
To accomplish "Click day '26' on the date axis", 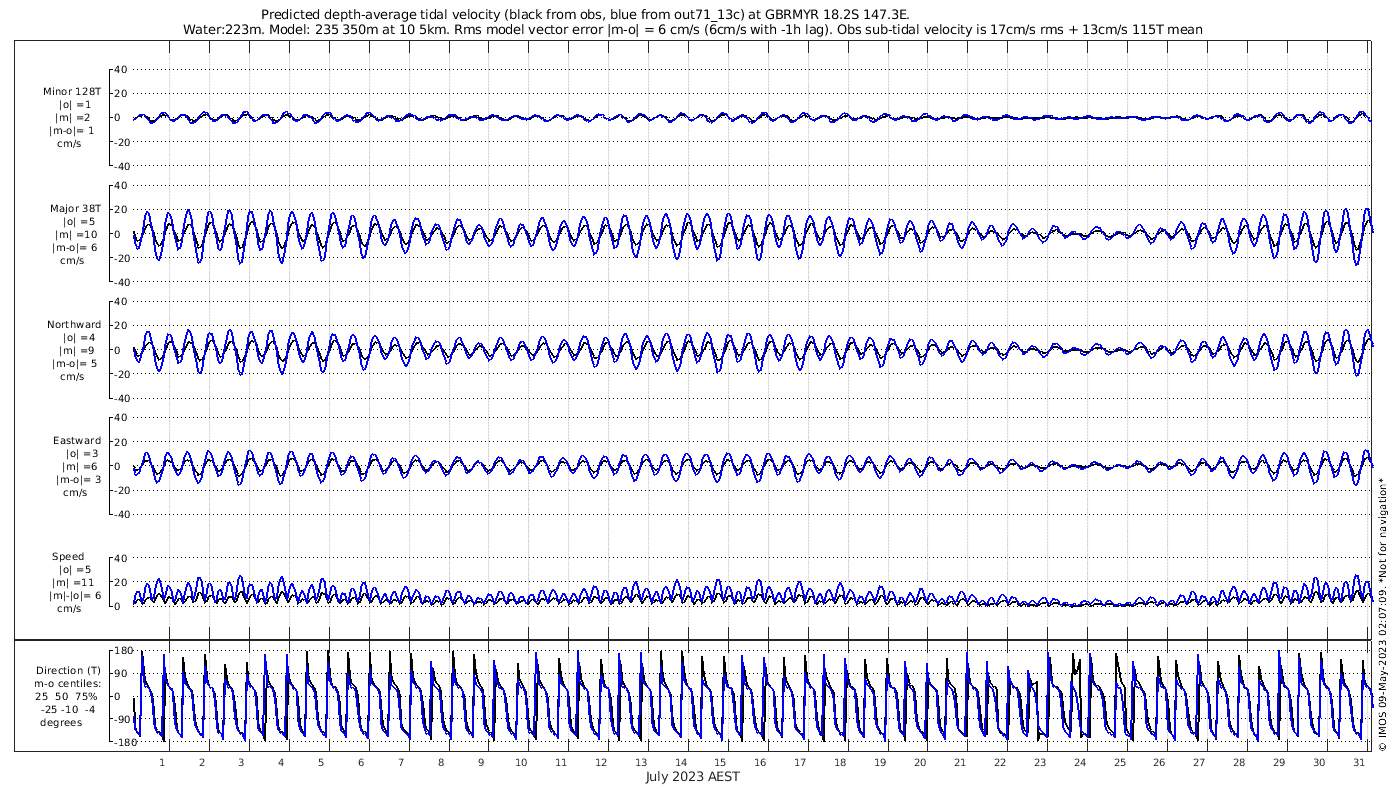I will 1159,762.
